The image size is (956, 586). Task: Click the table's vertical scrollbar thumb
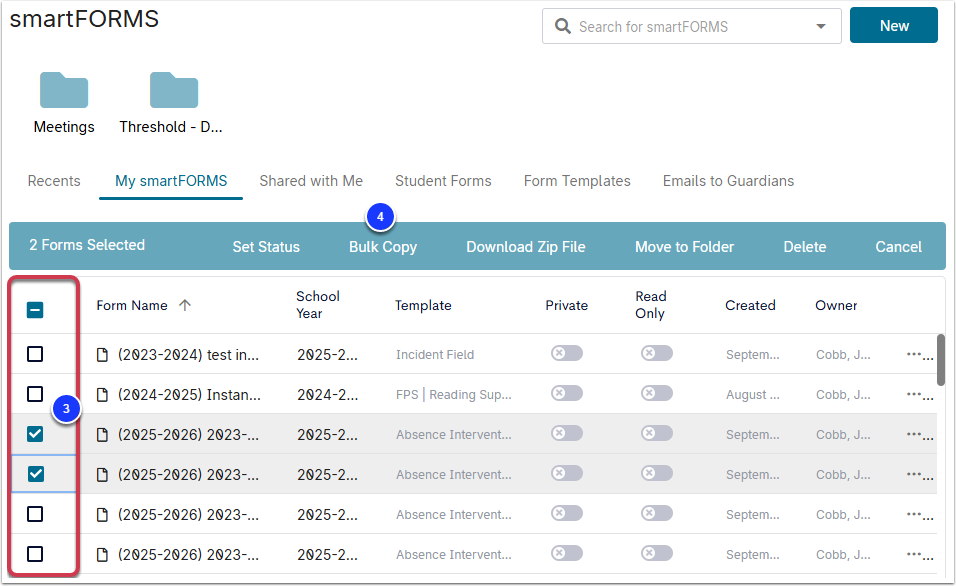point(941,360)
